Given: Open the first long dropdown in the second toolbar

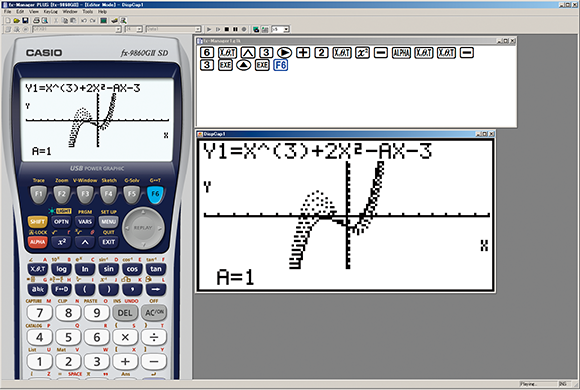Looking at the screenshot, I should (x=77, y=29).
